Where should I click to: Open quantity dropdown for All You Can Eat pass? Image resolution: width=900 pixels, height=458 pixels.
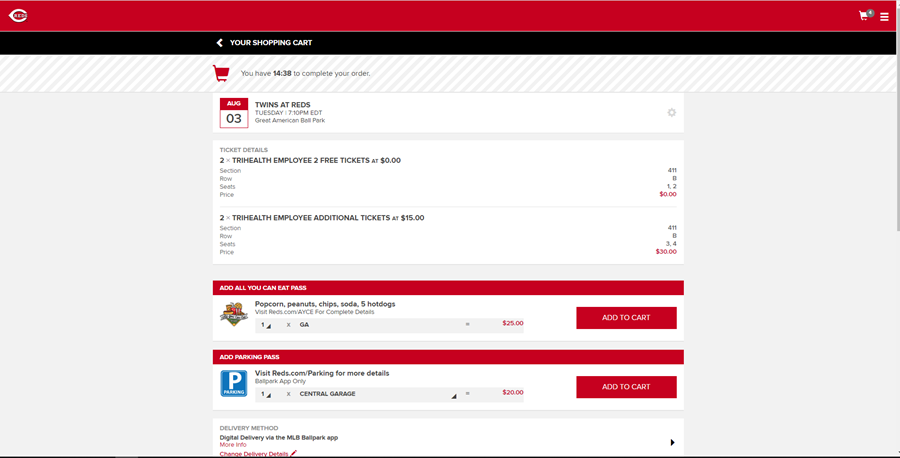click(266, 325)
